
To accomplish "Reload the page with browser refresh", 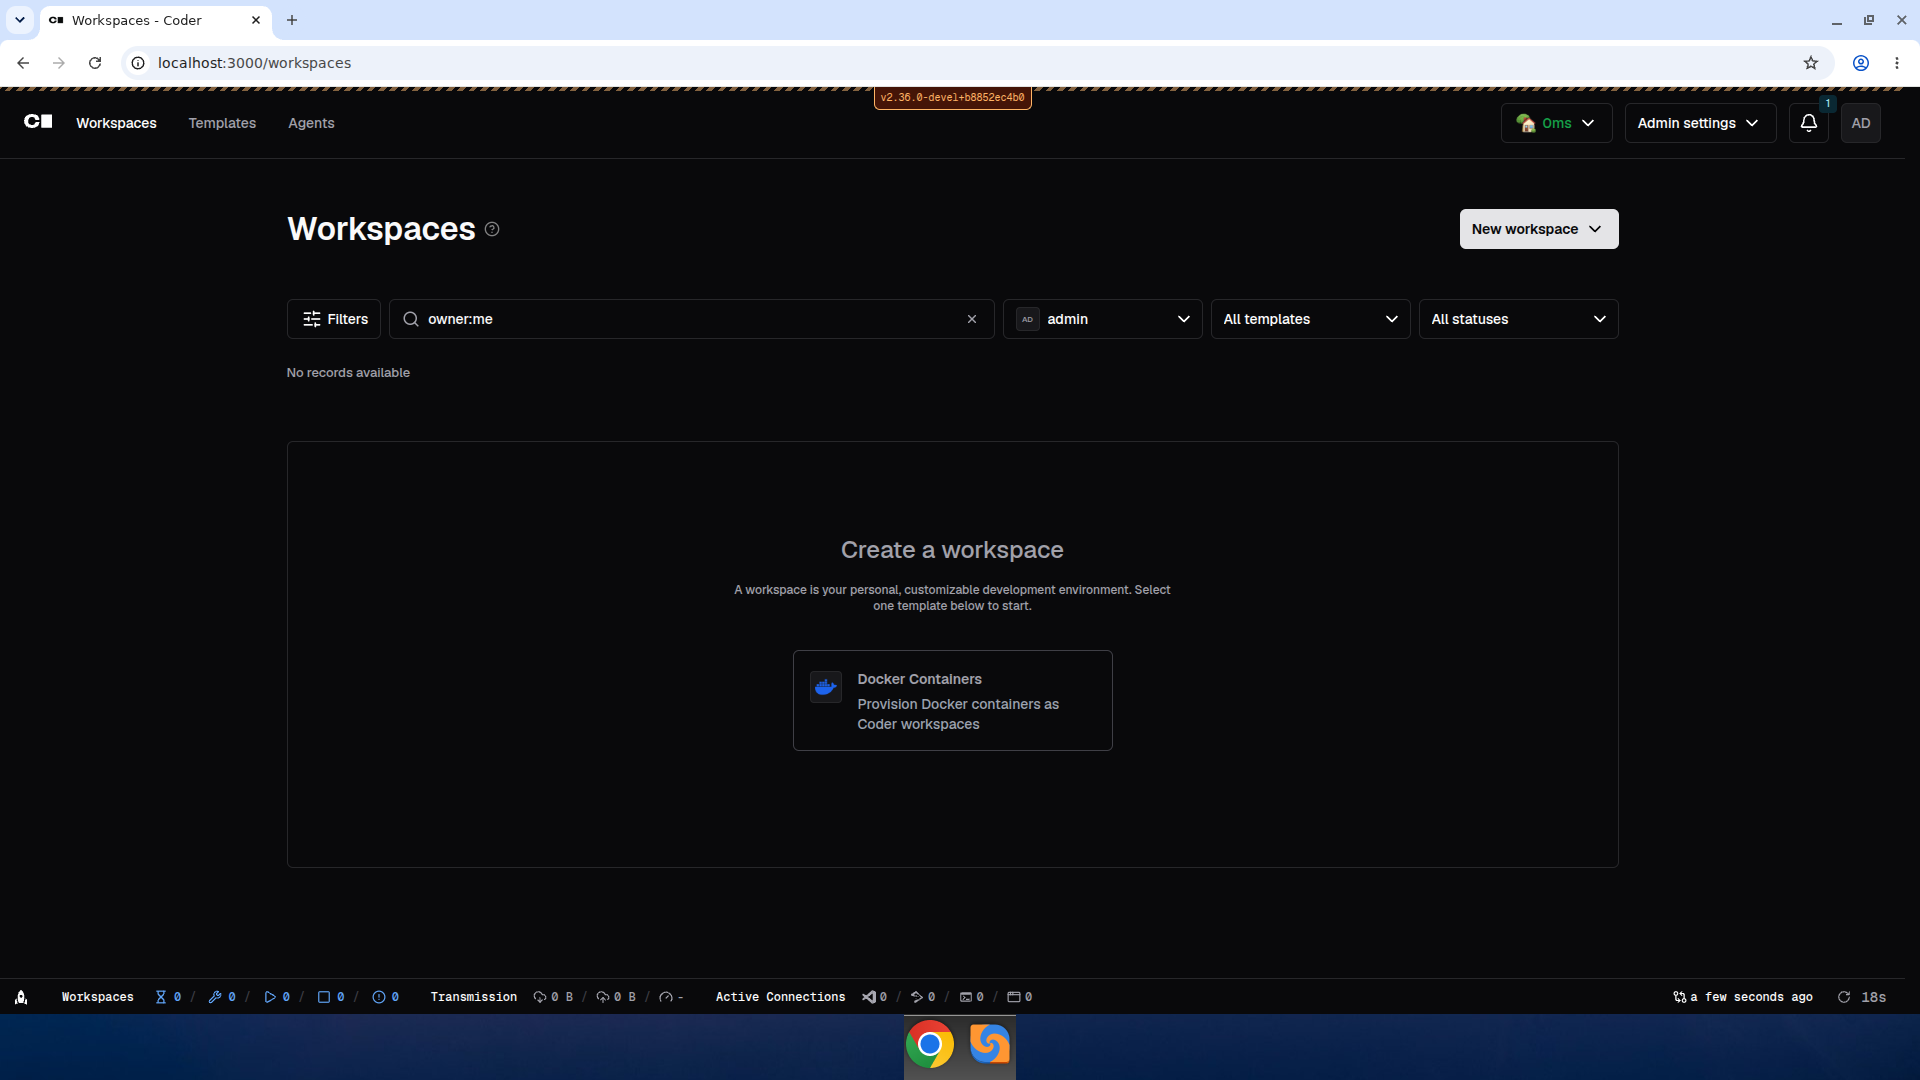I will point(95,63).
